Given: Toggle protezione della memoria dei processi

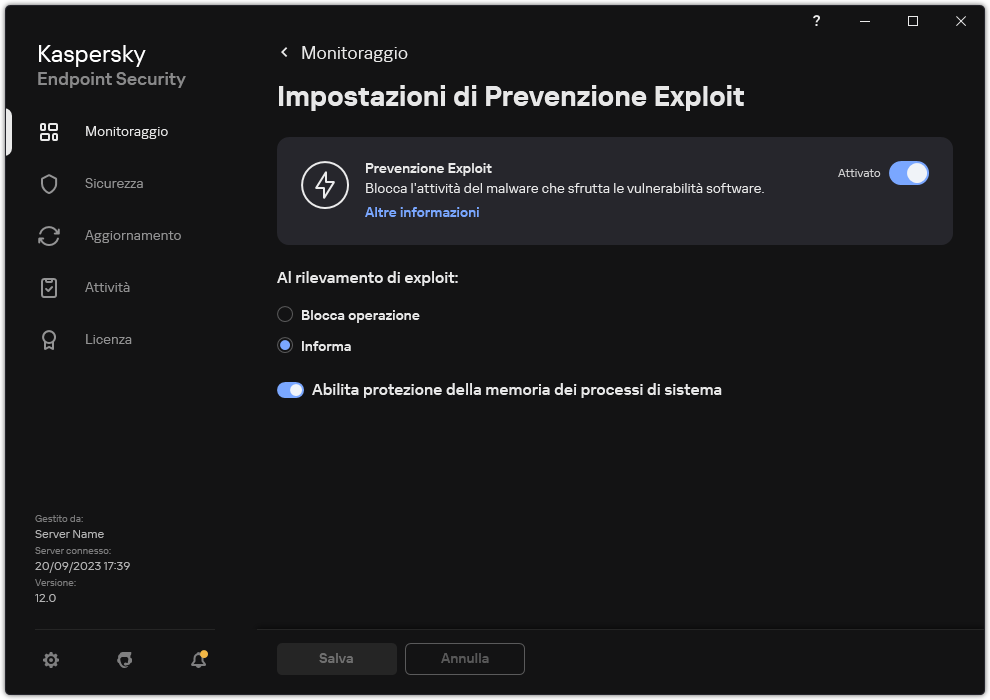Looking at the screenshot, I should point(290,389).
